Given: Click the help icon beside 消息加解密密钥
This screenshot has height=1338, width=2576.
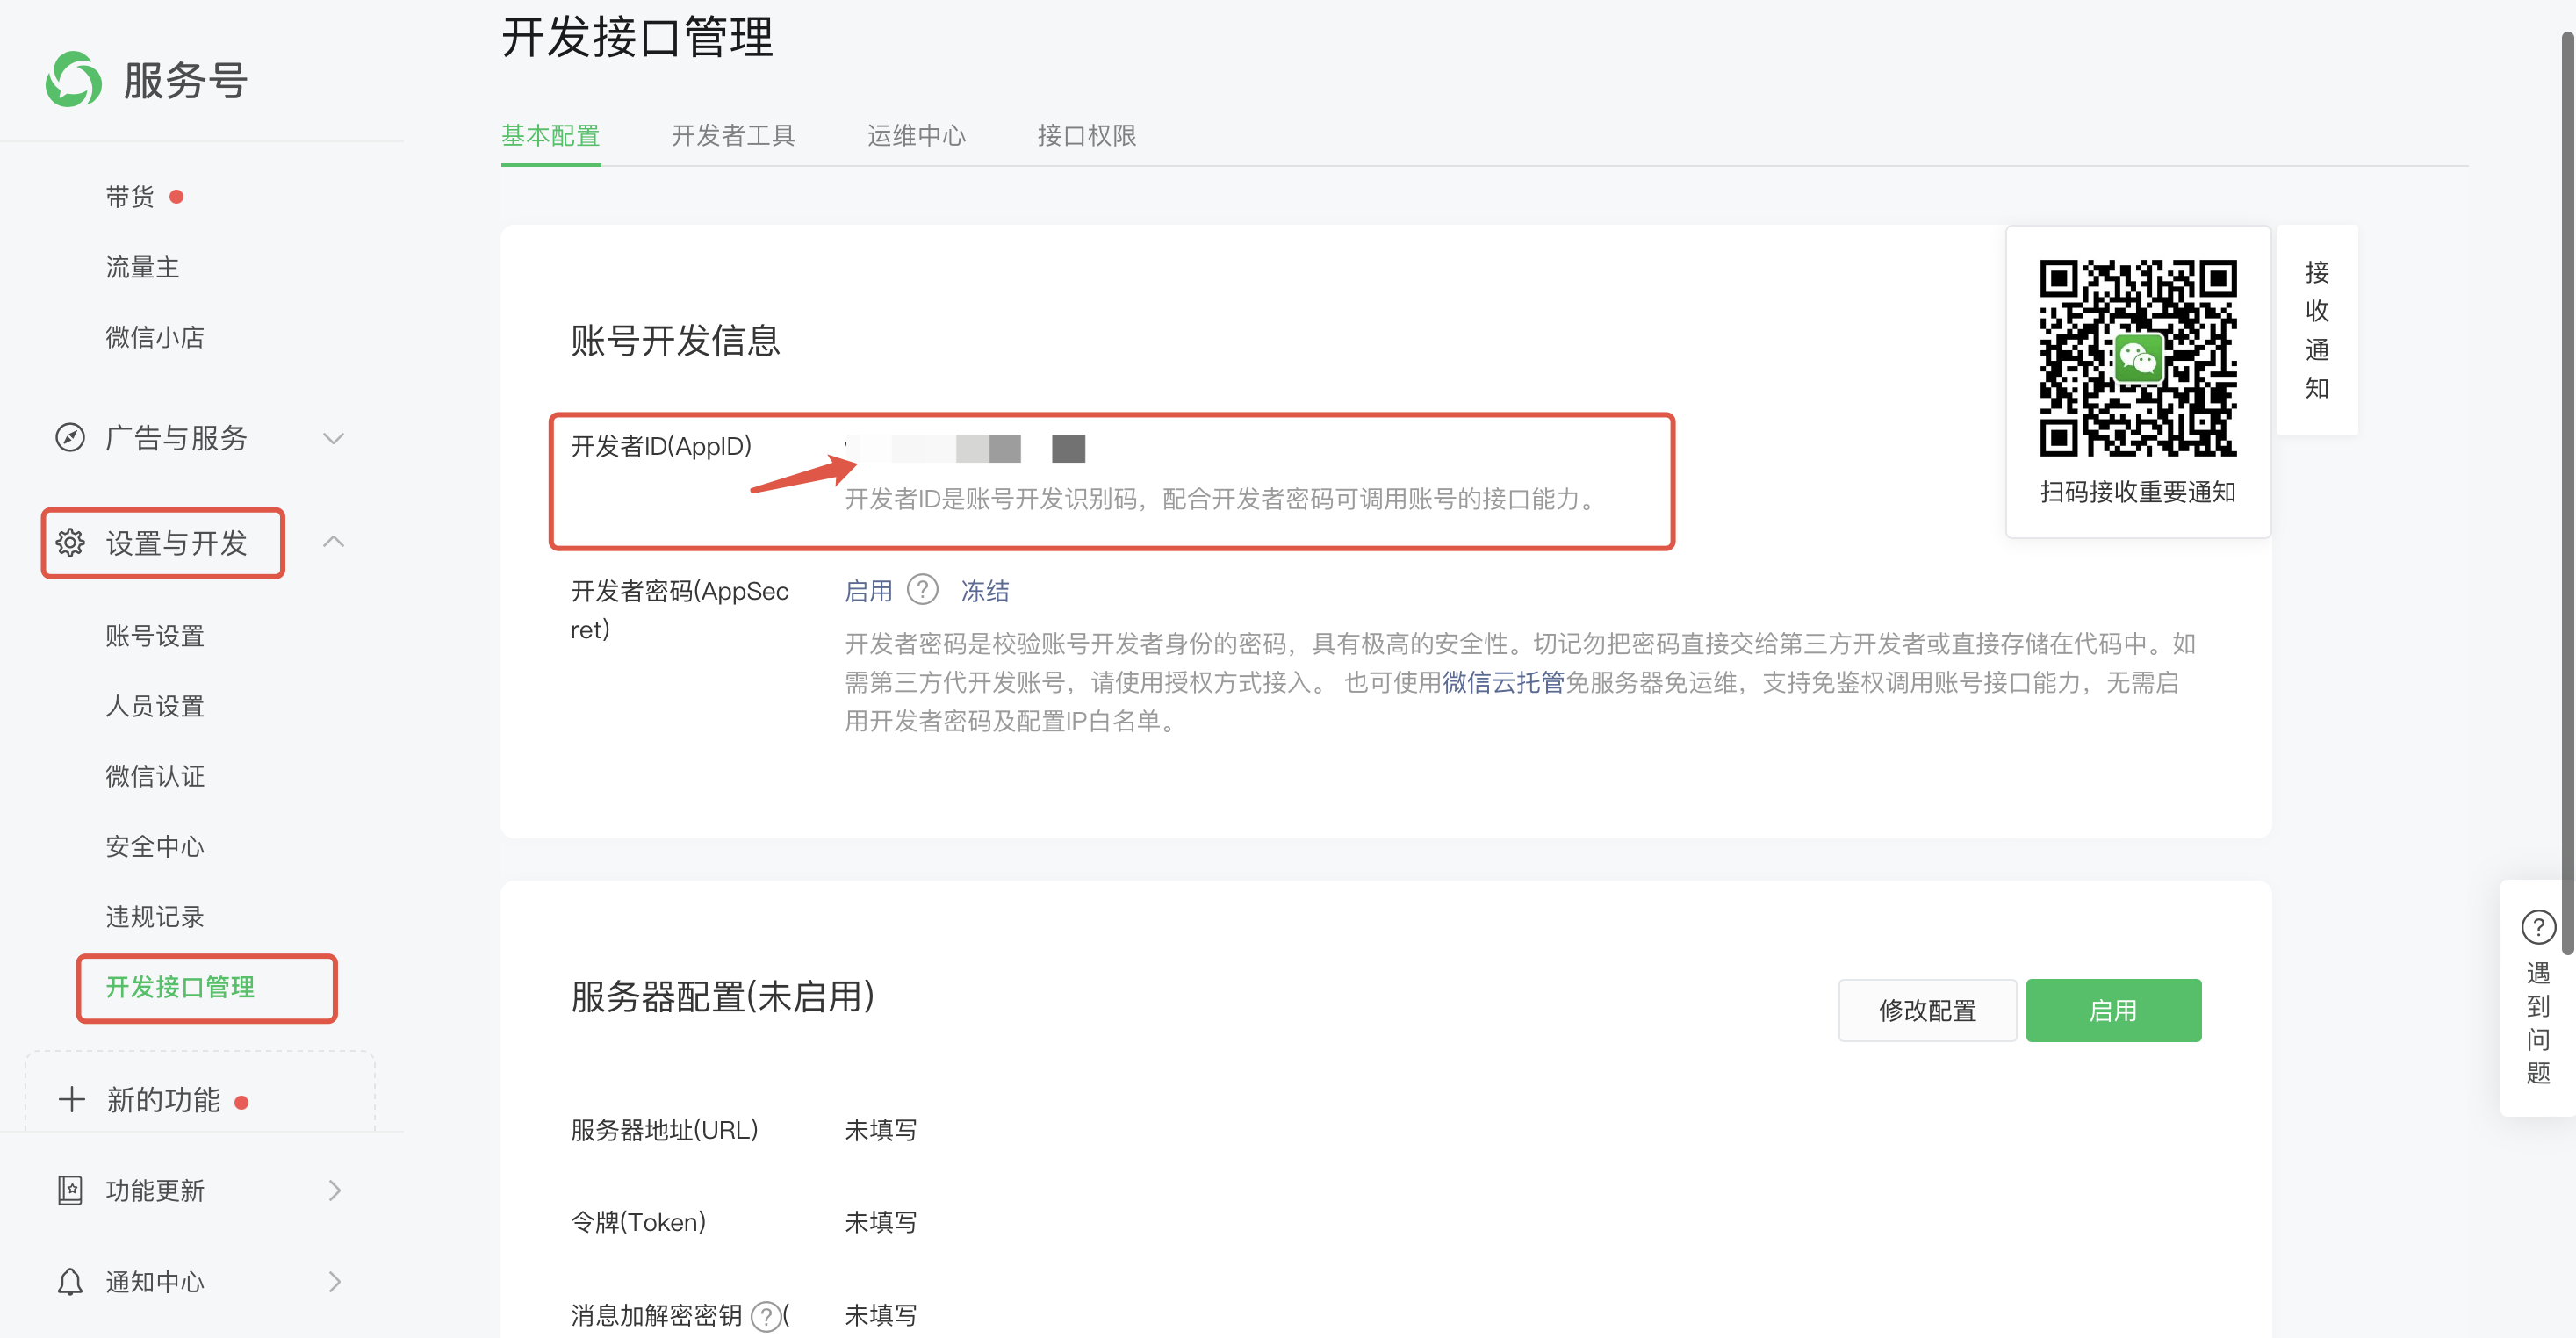Looking at the screenshot, I should coord(766,1316).
